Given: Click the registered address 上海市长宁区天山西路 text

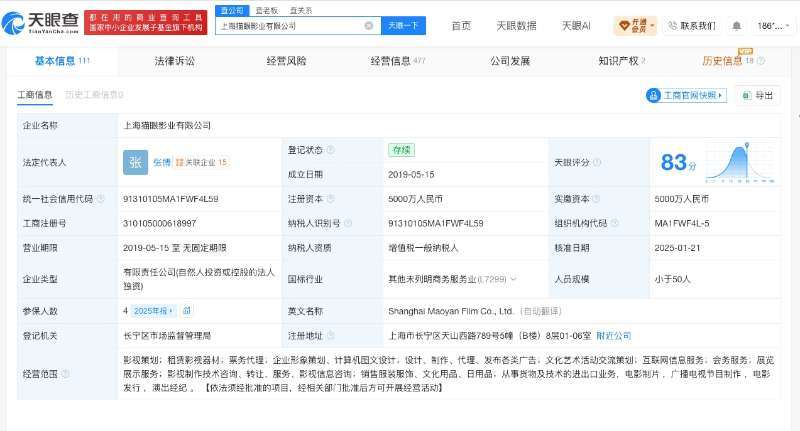Looking at the screenshot, I should click(490, 336).
